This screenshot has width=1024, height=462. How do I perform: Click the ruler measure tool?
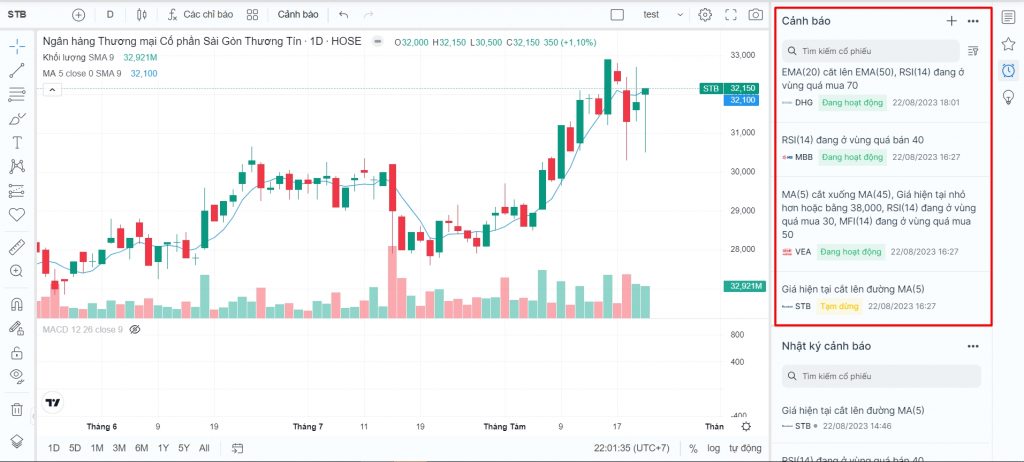[17, 245]
